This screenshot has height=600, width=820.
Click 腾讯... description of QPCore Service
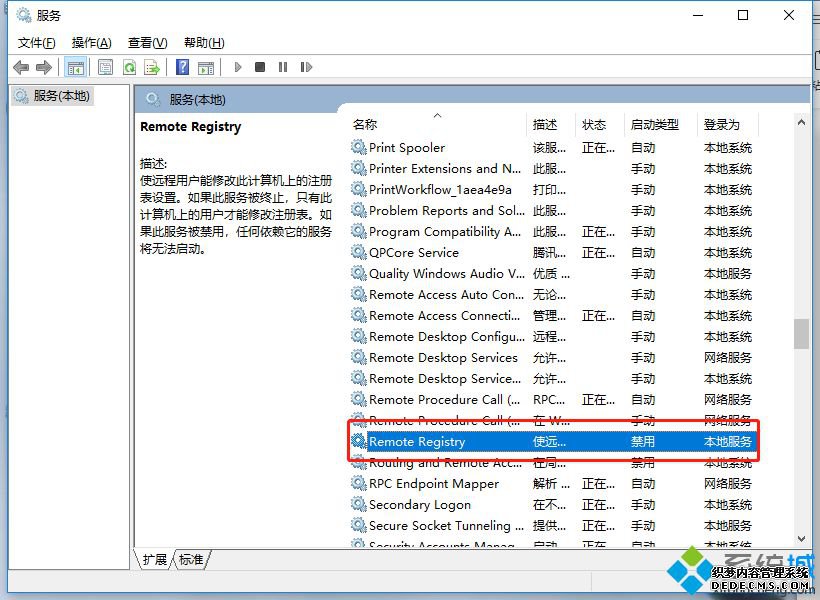(549, 252)
